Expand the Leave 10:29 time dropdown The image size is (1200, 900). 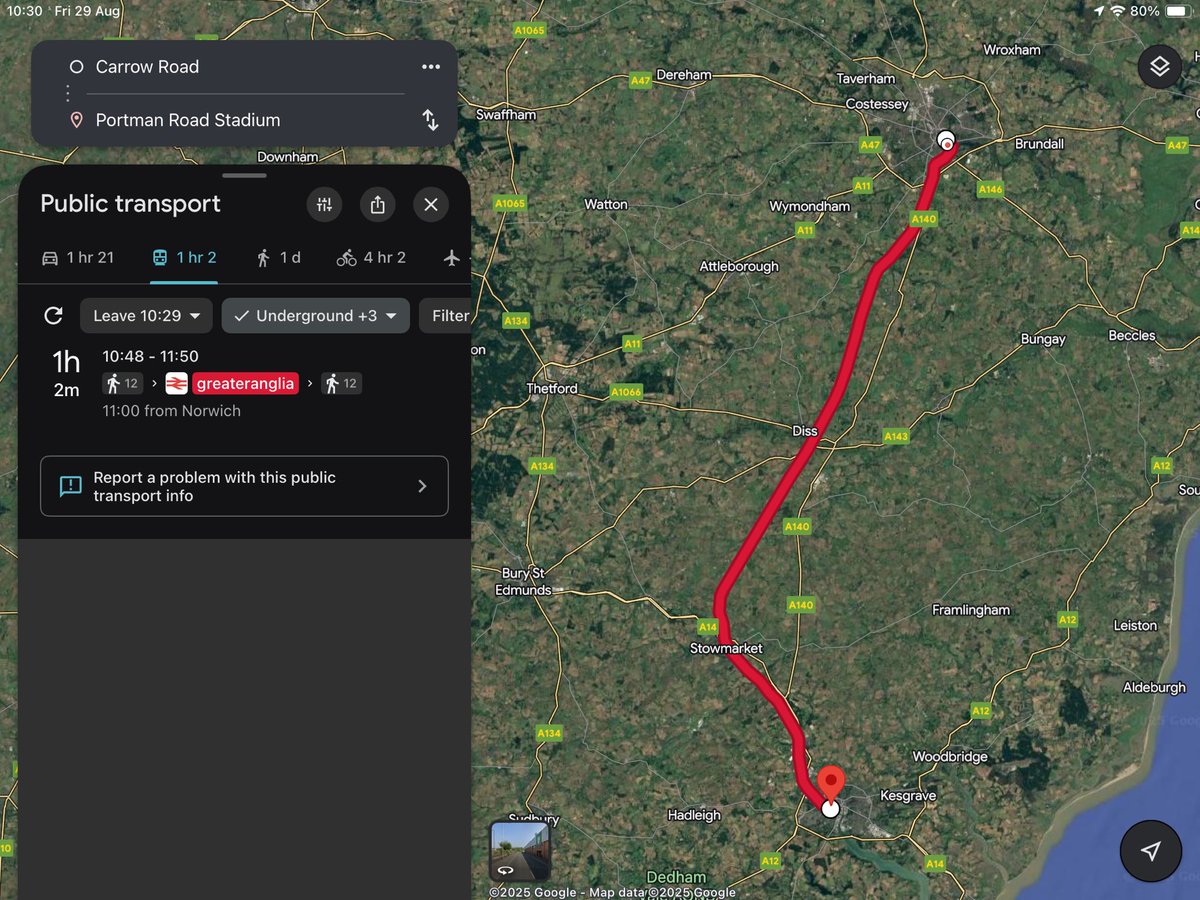(146, 316)
